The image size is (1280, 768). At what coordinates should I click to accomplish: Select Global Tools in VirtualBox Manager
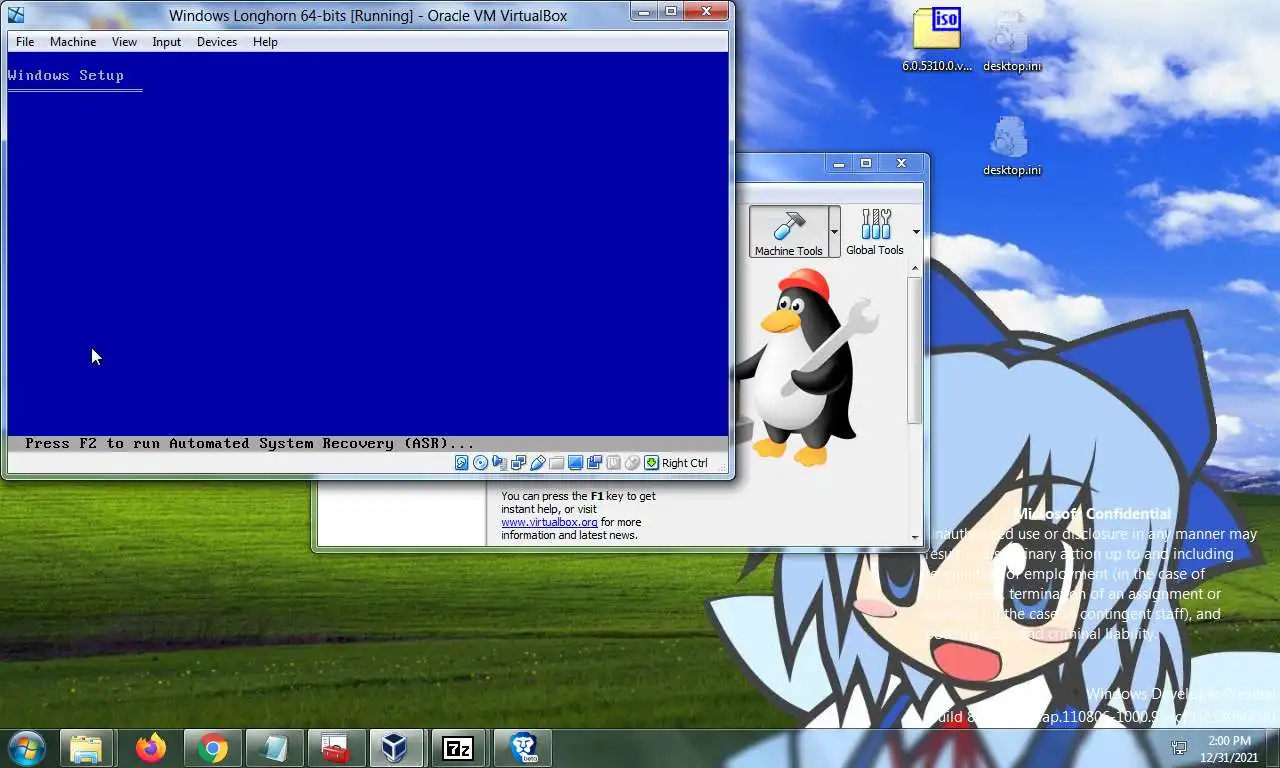pos(875,232)
